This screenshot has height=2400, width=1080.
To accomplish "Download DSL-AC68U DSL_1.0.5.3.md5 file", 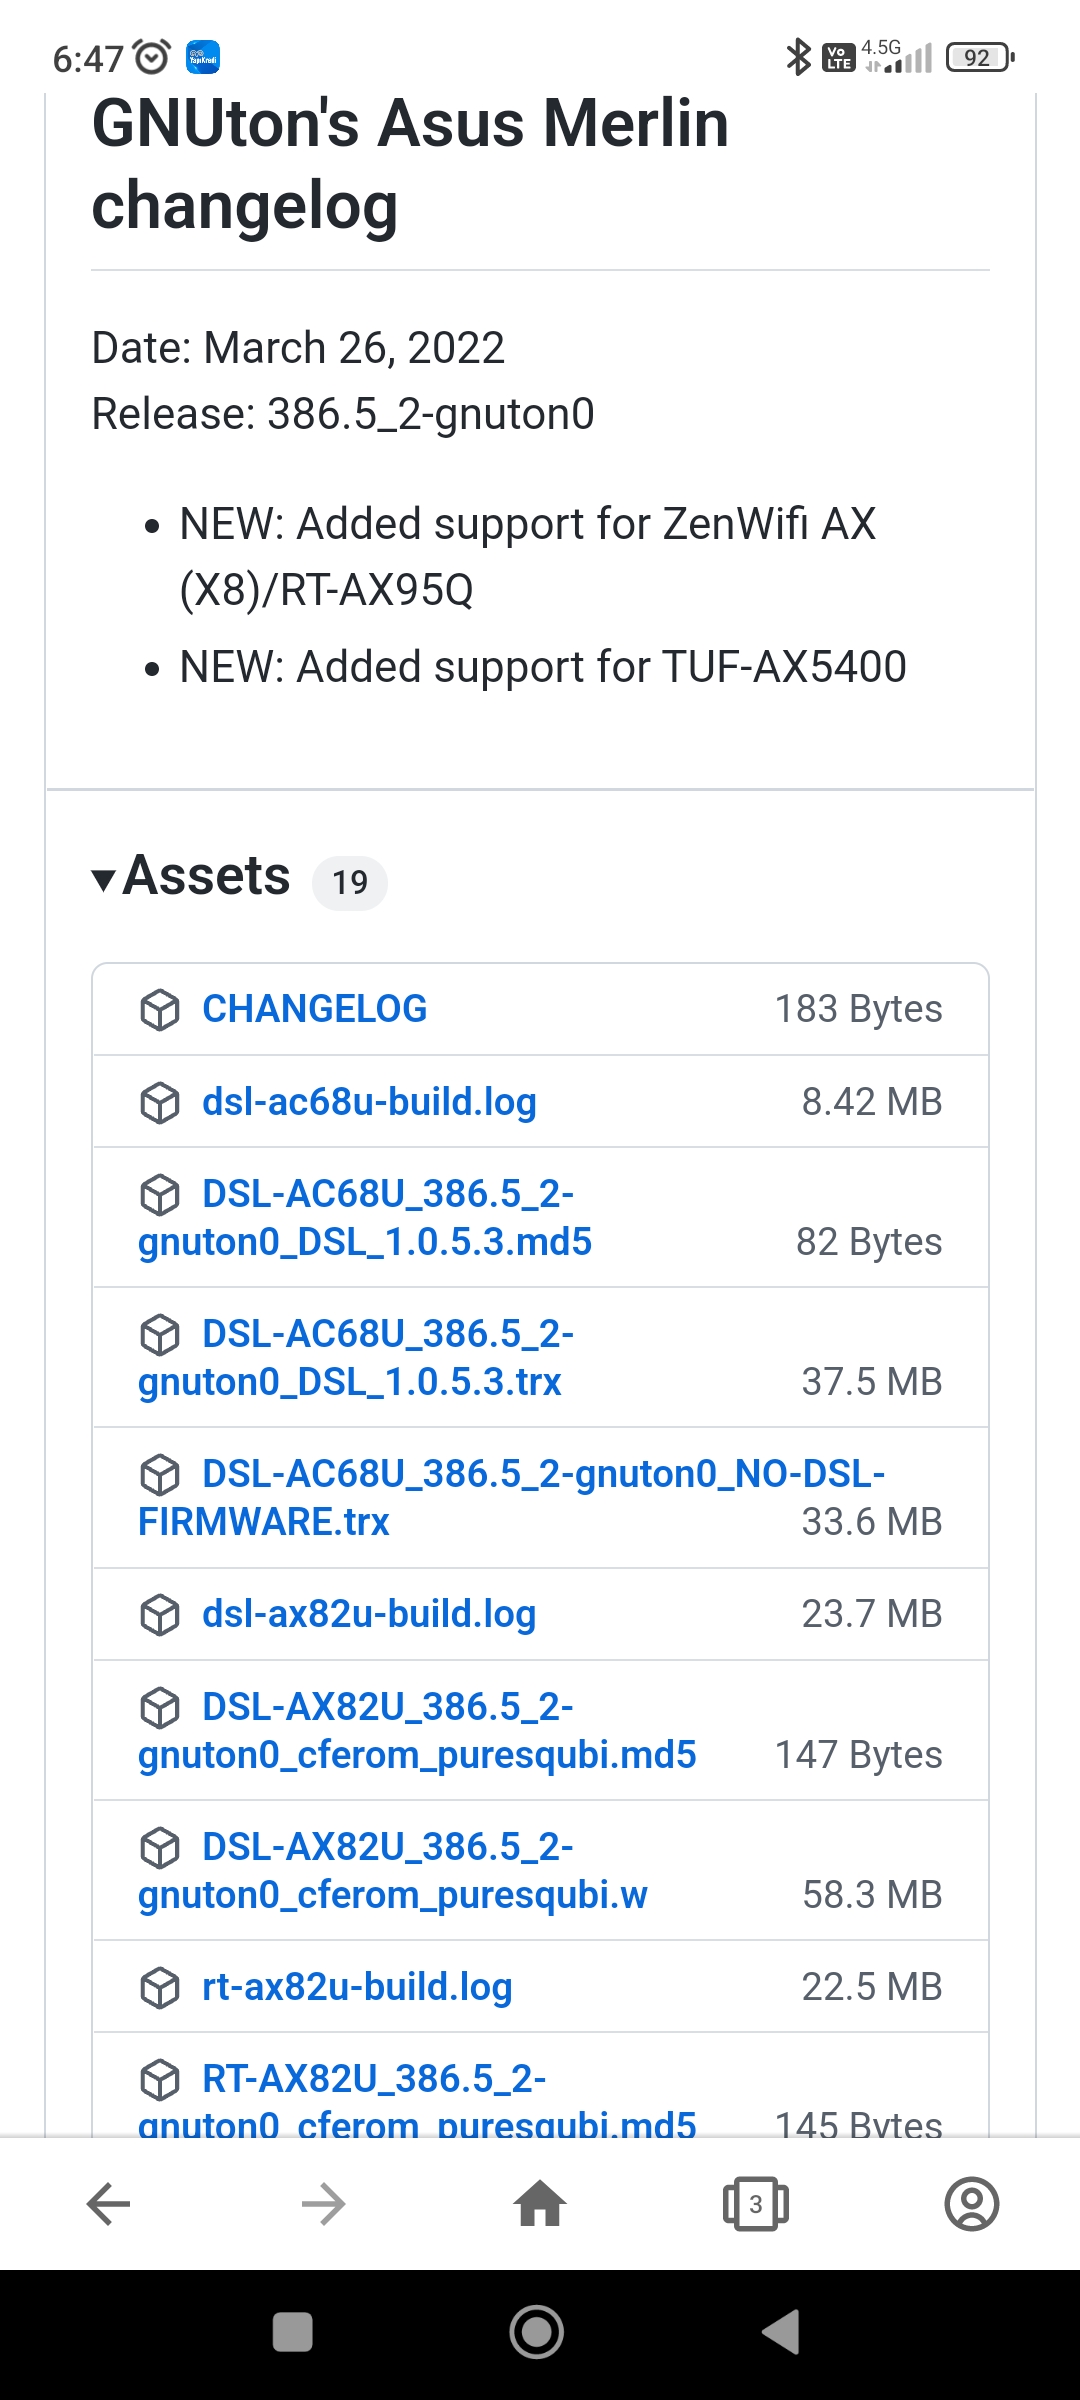I will [365, 1218].
